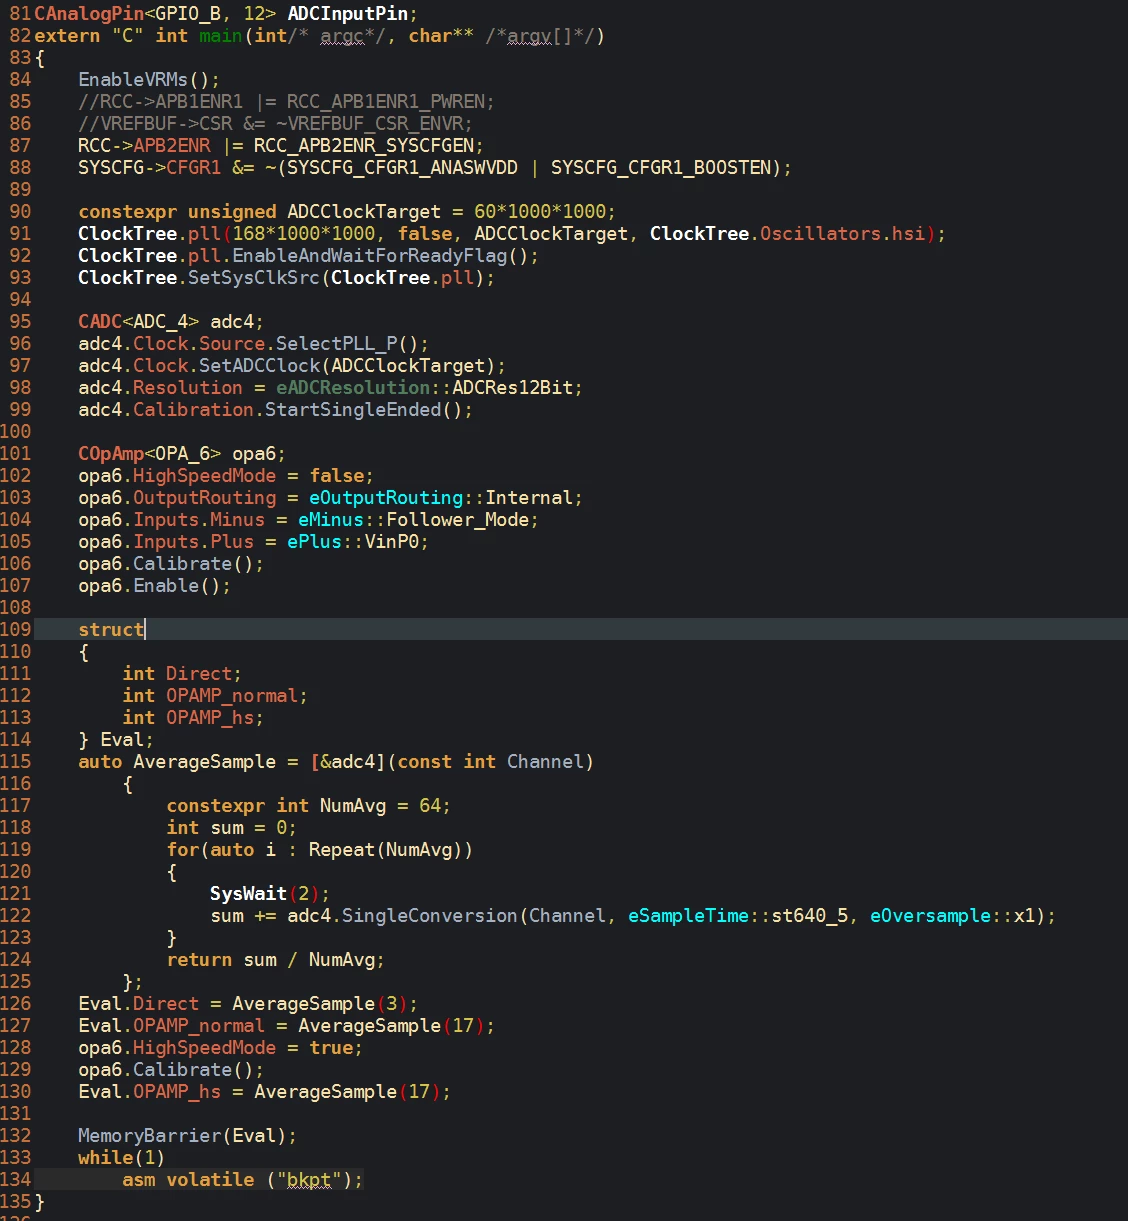Click 'SetADCClock' on line 97

pyautogui.click(x=259, y=365)
